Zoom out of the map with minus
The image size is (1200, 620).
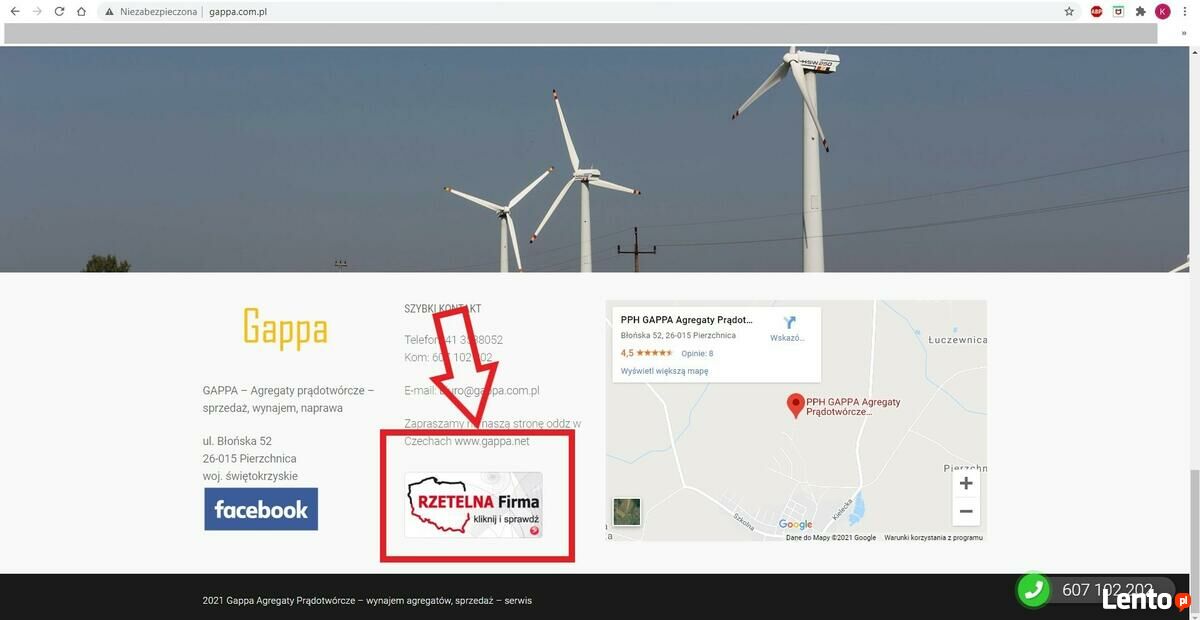[965, 511]
